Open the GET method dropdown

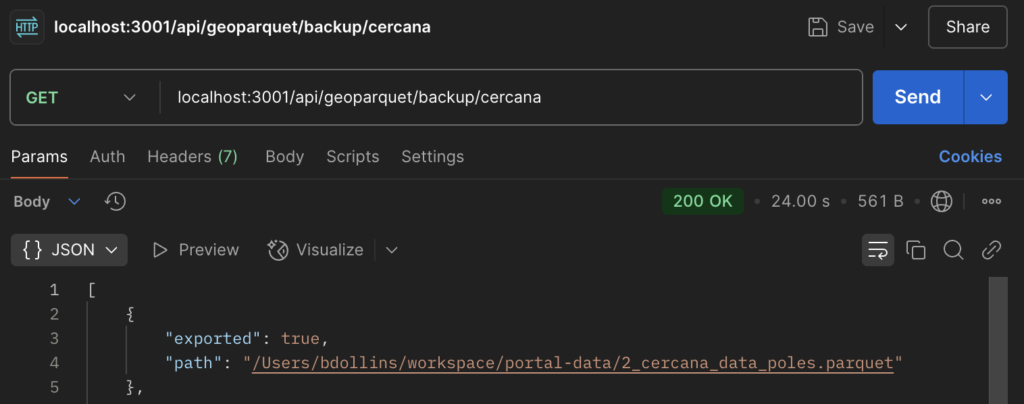point(80,97)
